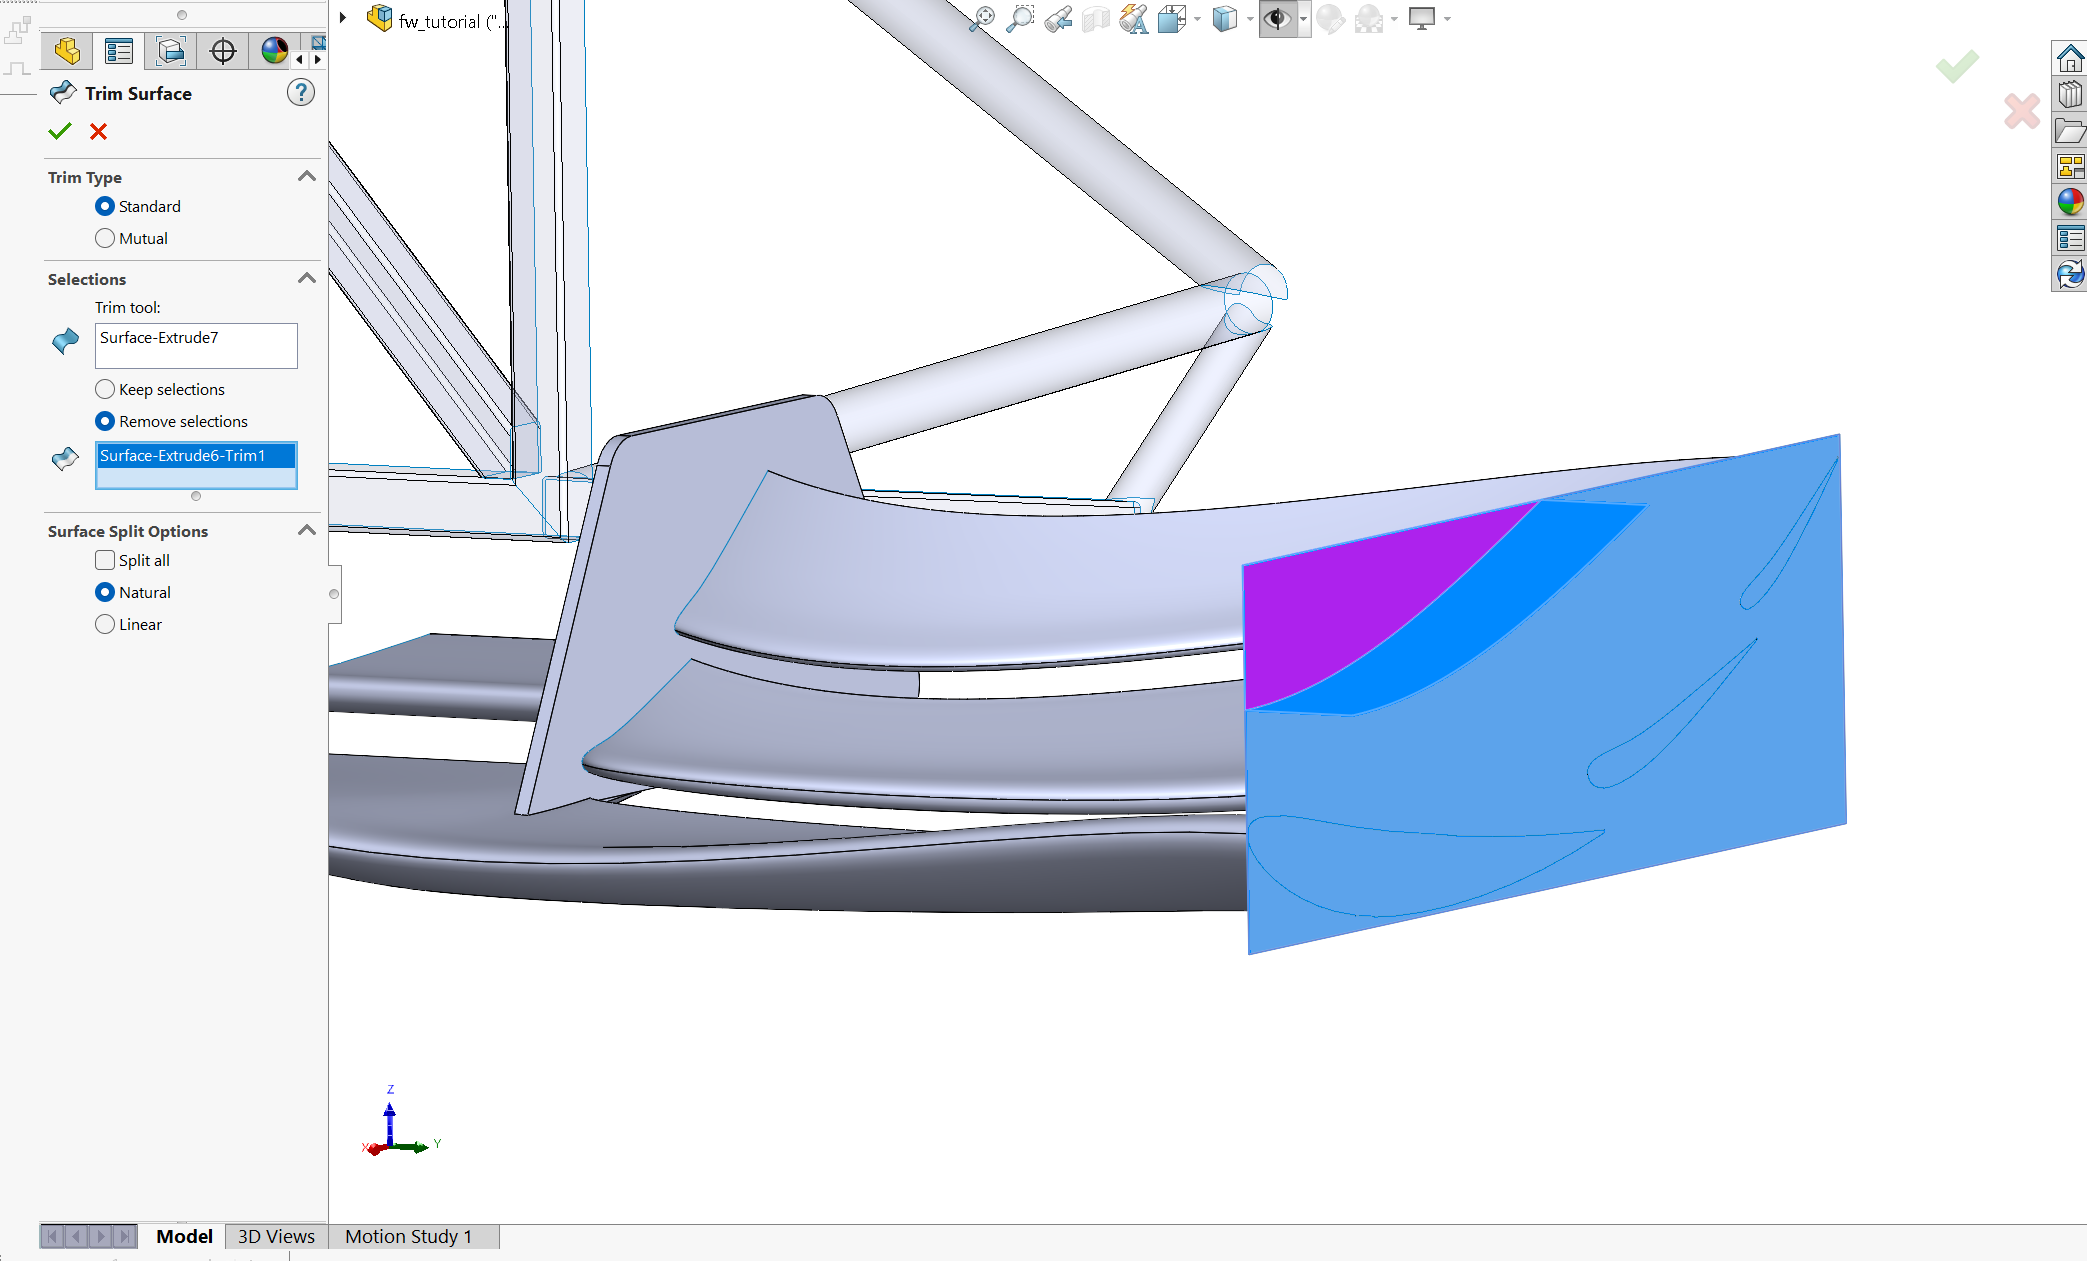This screenshot has height=1261, width=2087.
Task: Enable Split all checkbox
Action: pos(105,560)
